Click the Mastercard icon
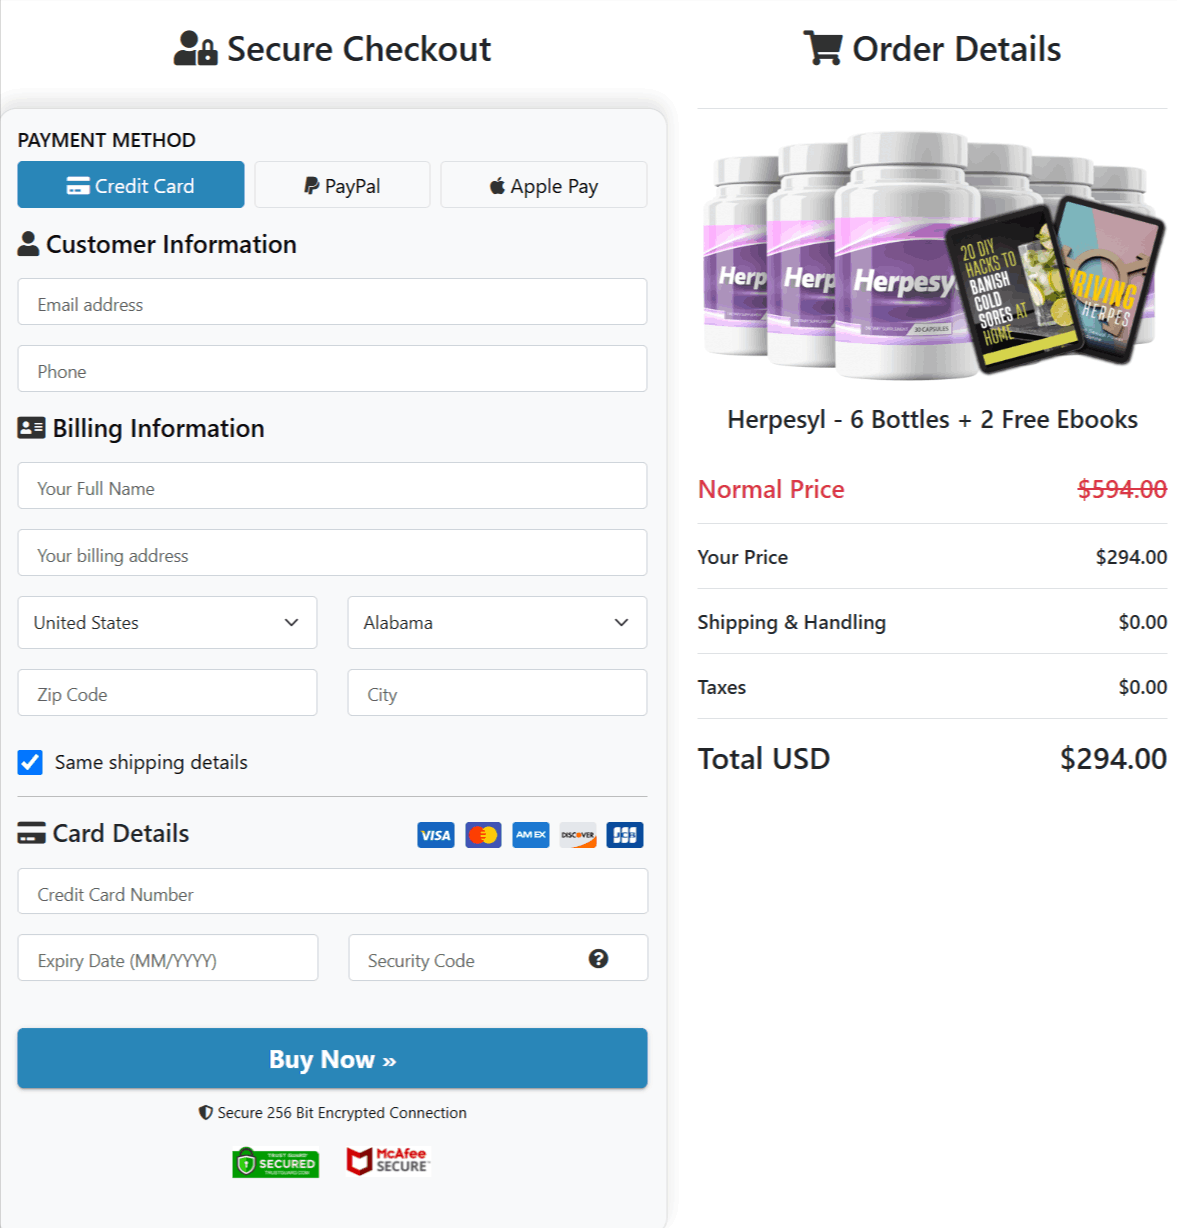The height and width of the screenshot is (1228, 1177). click(483, 834)
